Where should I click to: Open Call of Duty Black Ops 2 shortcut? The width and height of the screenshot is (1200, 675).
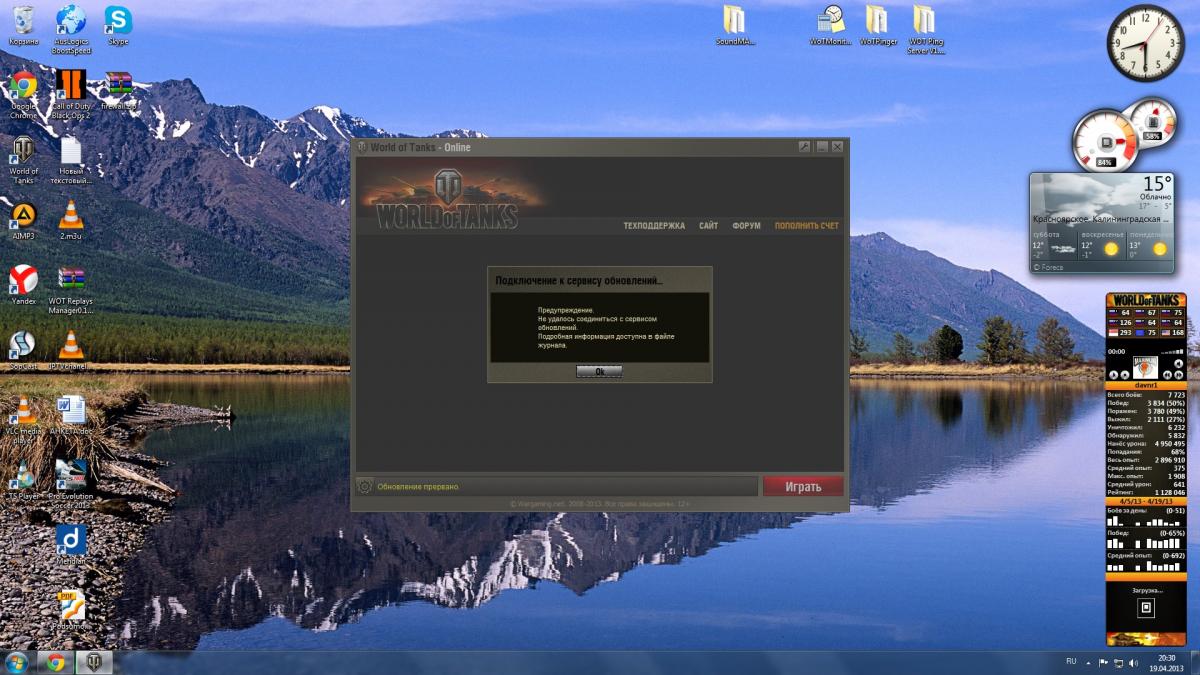pyautogui.click(x=71, y=88)
